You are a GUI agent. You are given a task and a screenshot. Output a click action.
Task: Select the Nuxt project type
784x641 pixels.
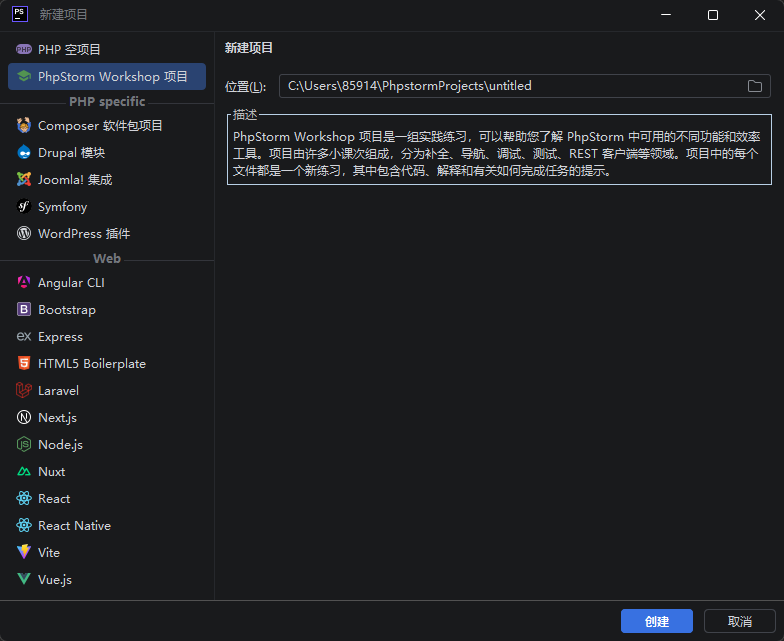tap(107, 472)
